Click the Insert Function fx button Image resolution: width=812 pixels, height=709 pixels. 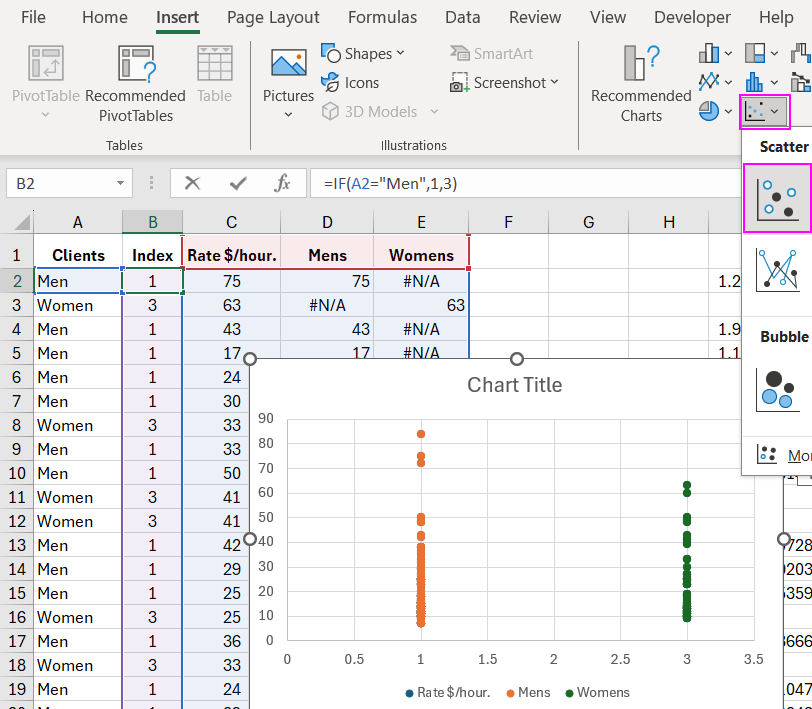283,183
